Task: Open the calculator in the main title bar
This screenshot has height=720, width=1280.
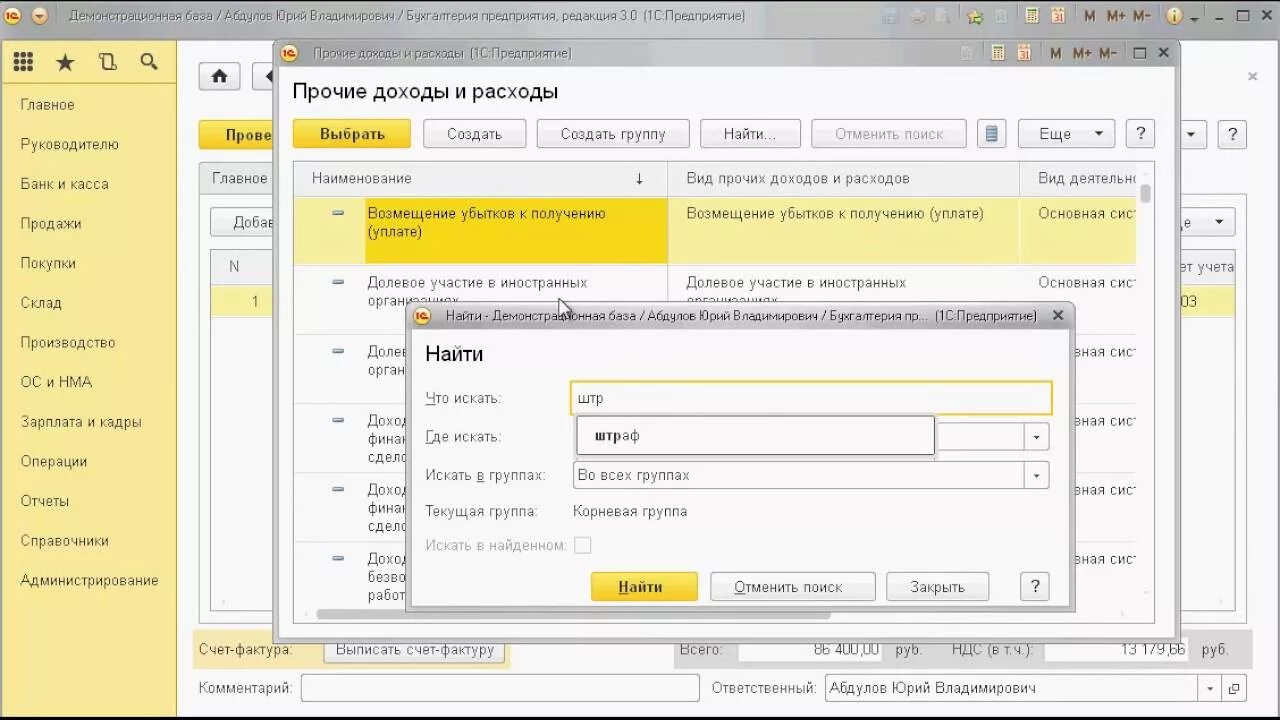Action: click(1032, 16)
